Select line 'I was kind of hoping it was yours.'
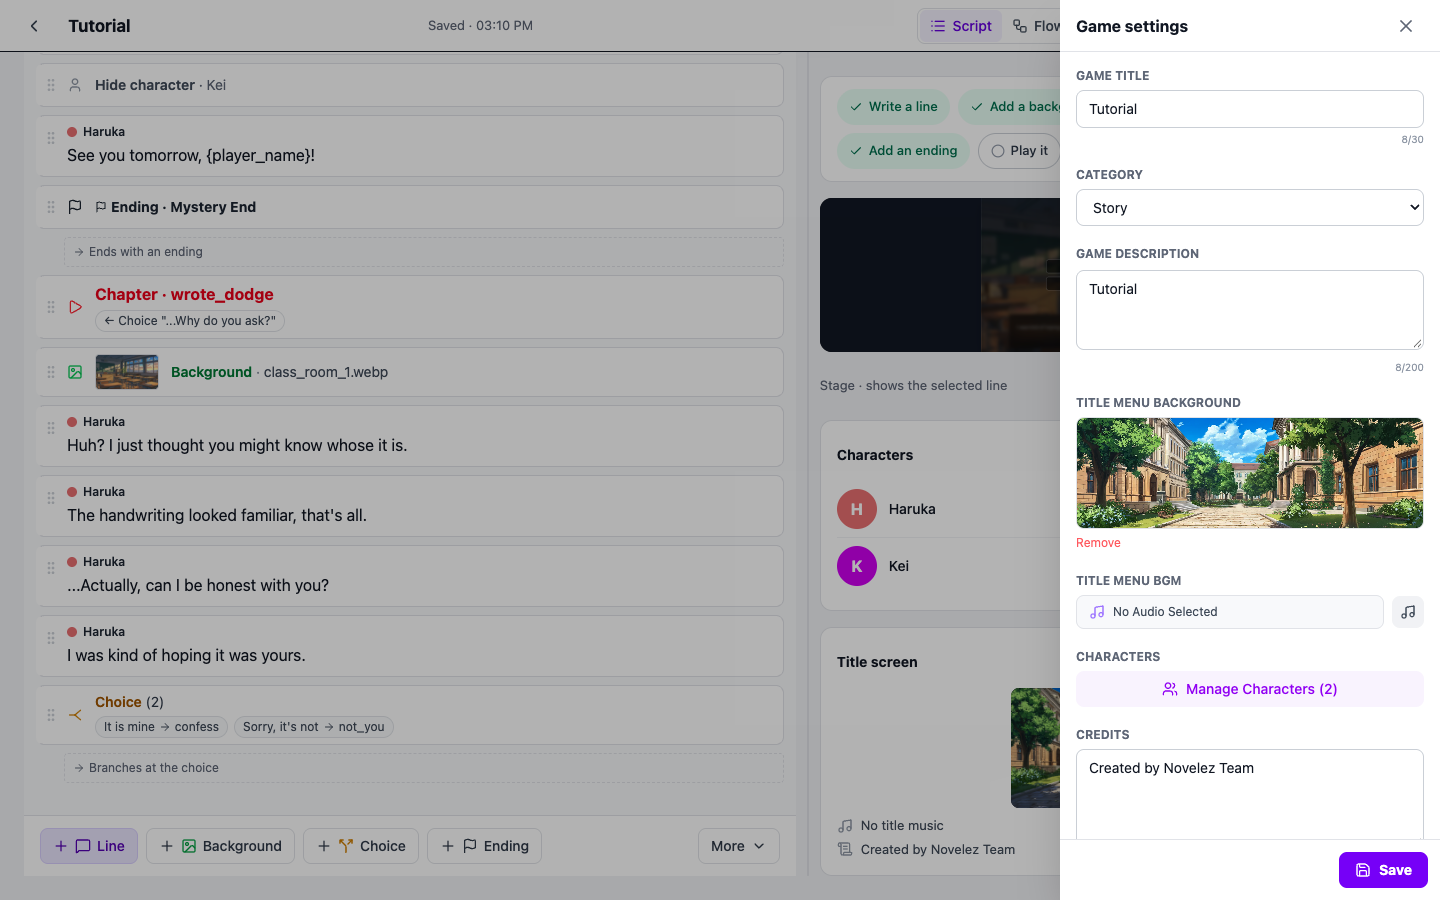 (x=410, y=646)
